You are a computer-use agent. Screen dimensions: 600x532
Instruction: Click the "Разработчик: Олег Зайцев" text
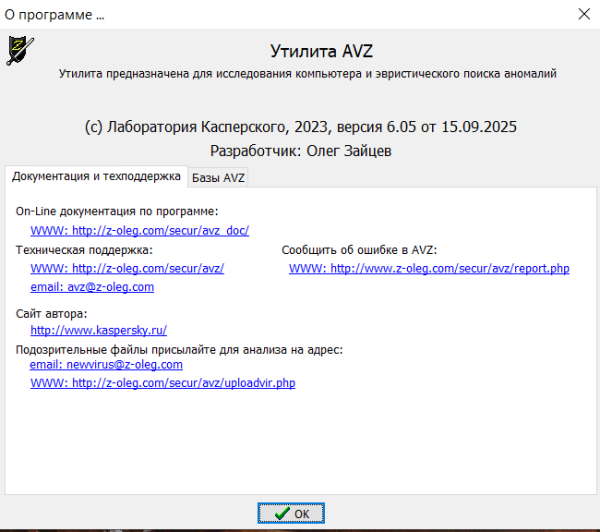tap(300, 151)
